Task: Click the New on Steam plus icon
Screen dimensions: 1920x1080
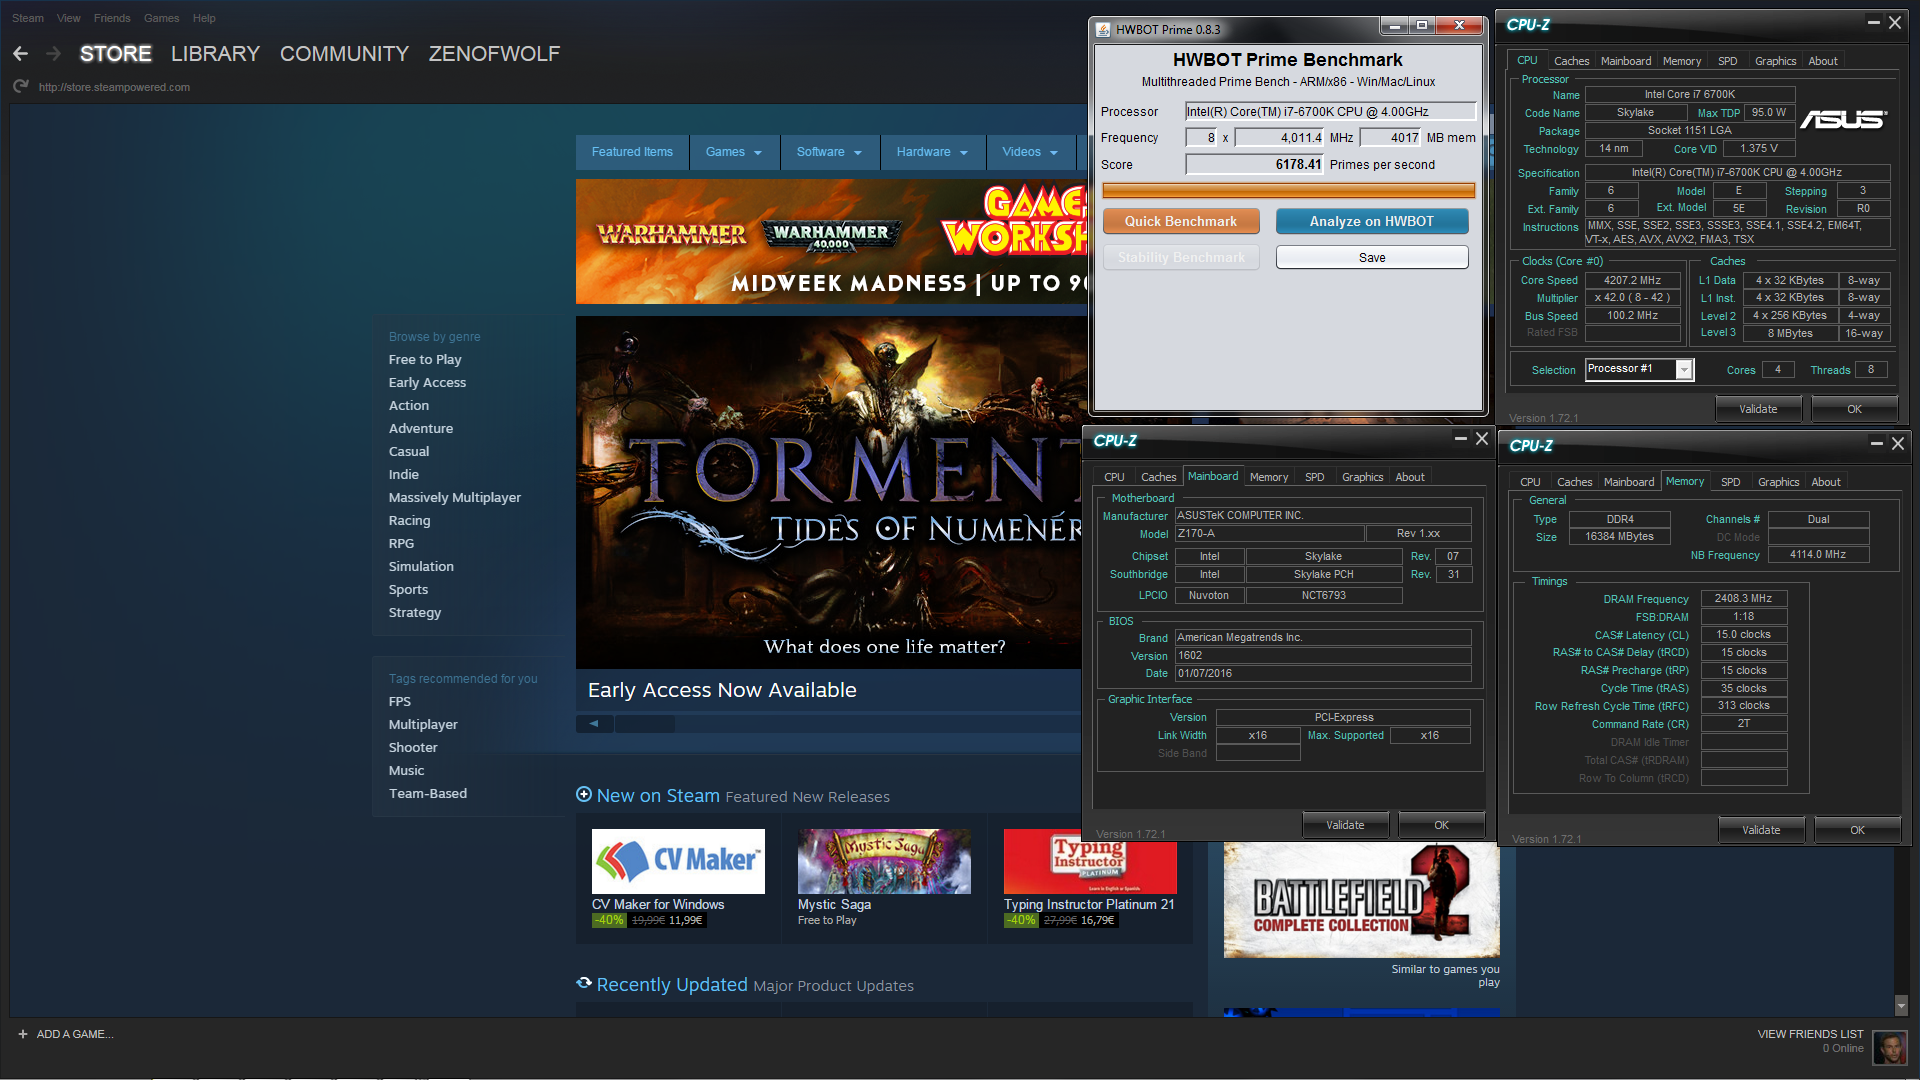Action: [x=584, y=795]
